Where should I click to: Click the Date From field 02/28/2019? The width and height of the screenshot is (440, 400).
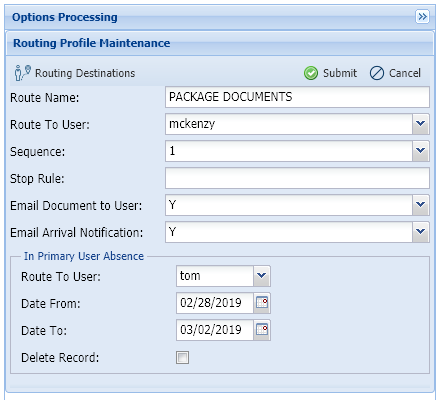215,303
